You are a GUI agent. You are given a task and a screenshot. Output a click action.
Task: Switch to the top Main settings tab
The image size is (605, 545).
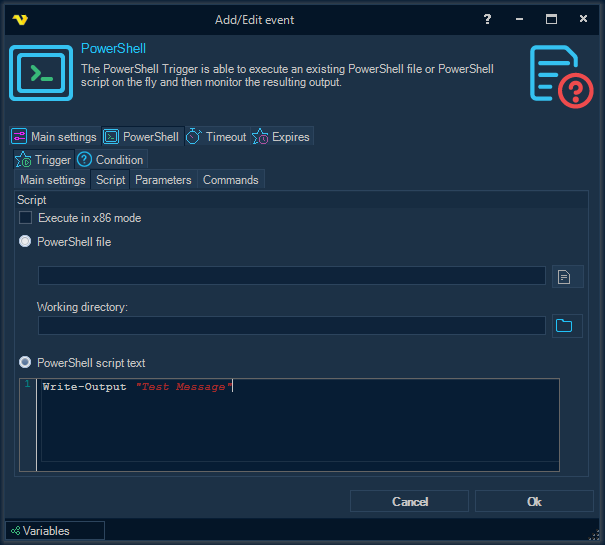(x=54, y=137)
